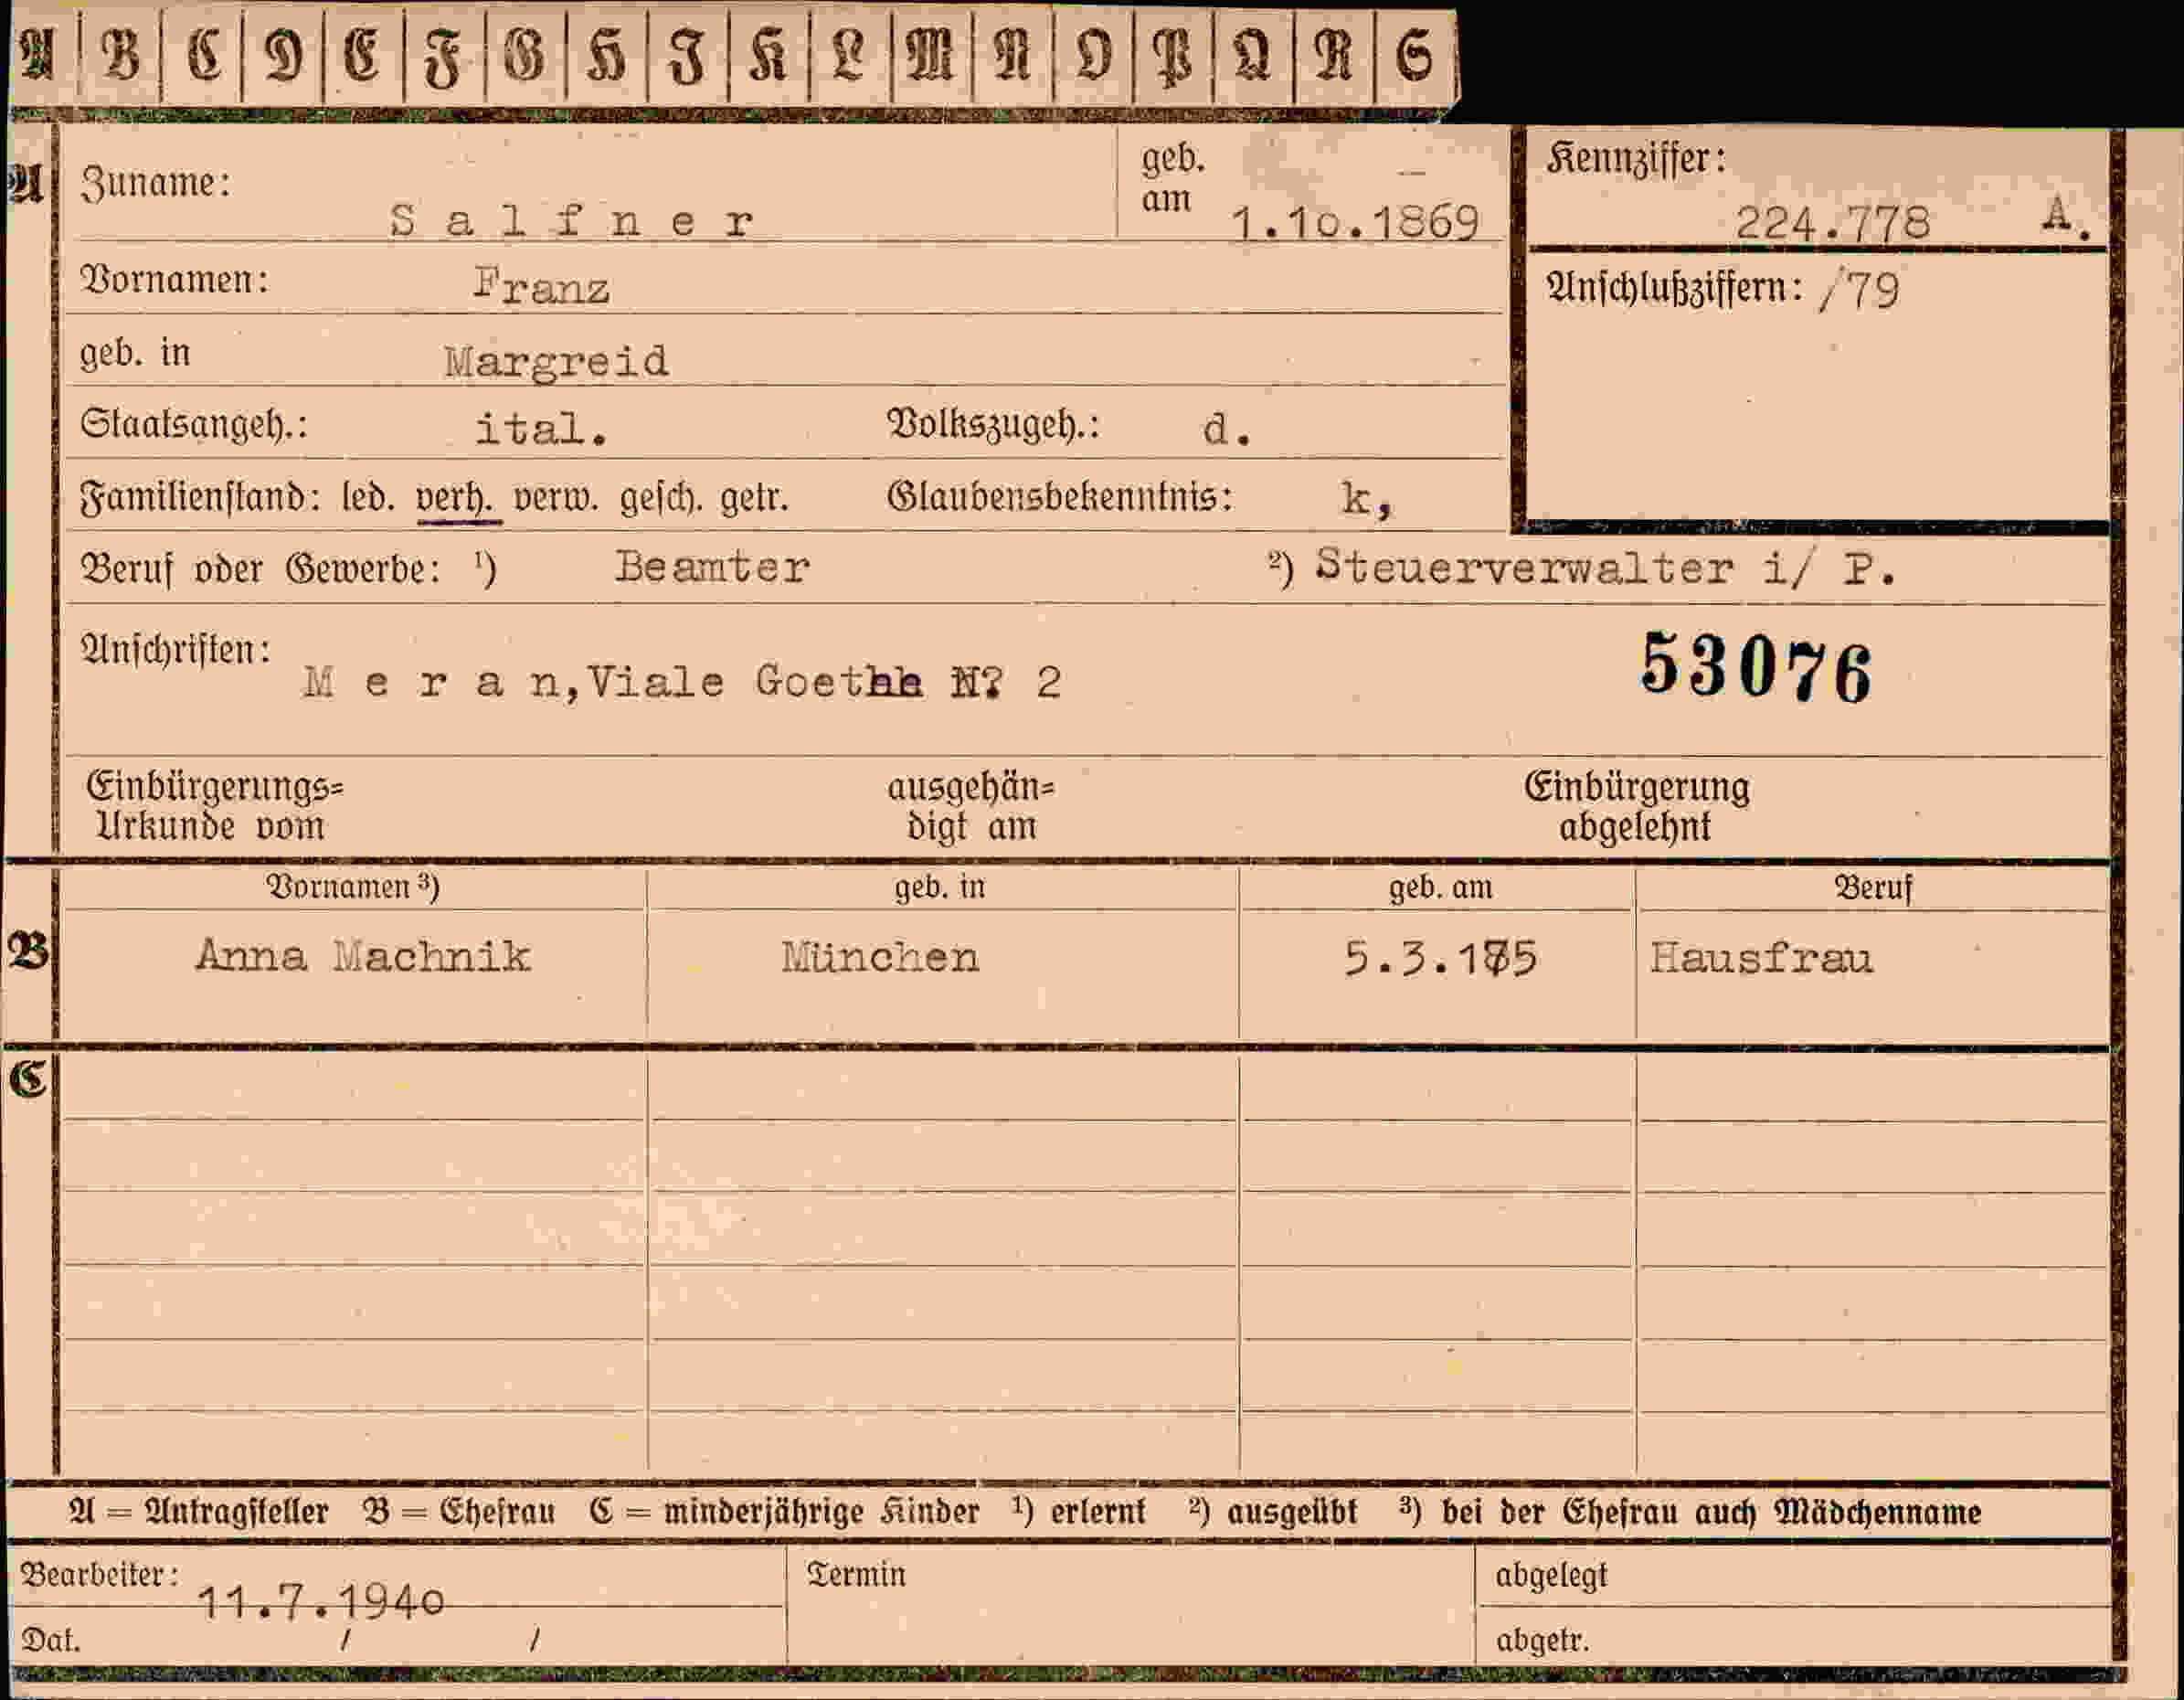This screenshot has width=2184, height=1700.
Task: Select the Fraktur letter K index tab
Action: [x=768, y=55]
